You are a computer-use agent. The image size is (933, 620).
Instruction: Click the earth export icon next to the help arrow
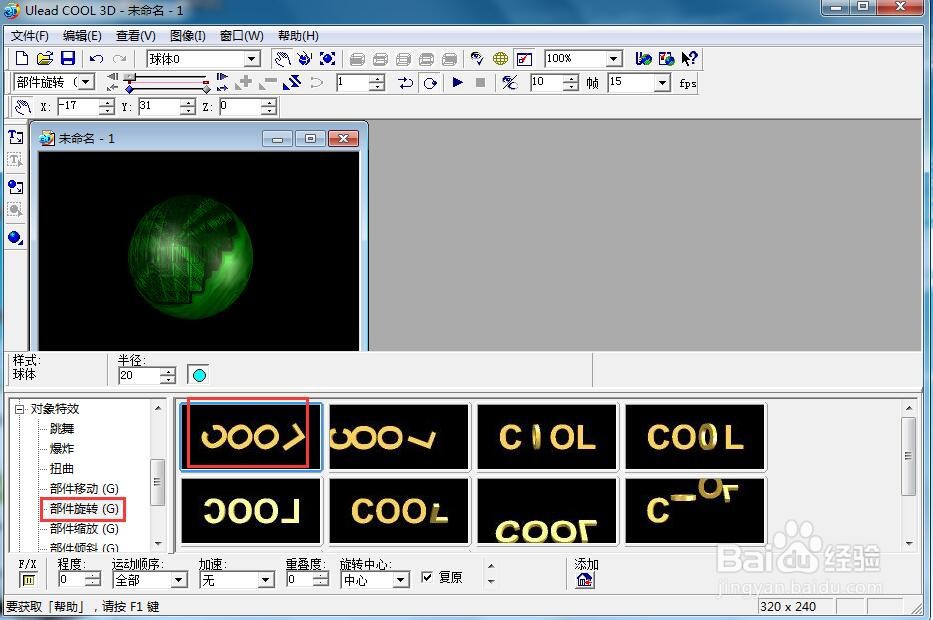[666, 58]
